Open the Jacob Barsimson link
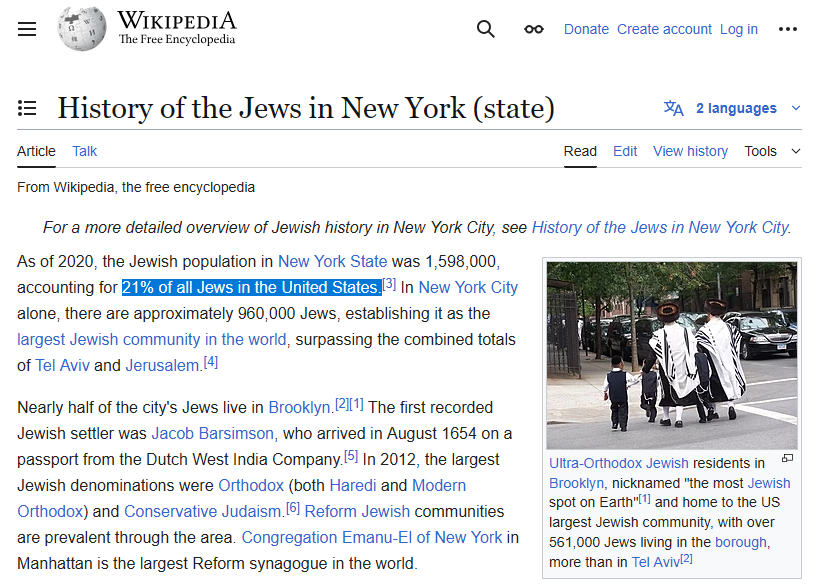This screenshot has width=813, height=588. point(213,433)
